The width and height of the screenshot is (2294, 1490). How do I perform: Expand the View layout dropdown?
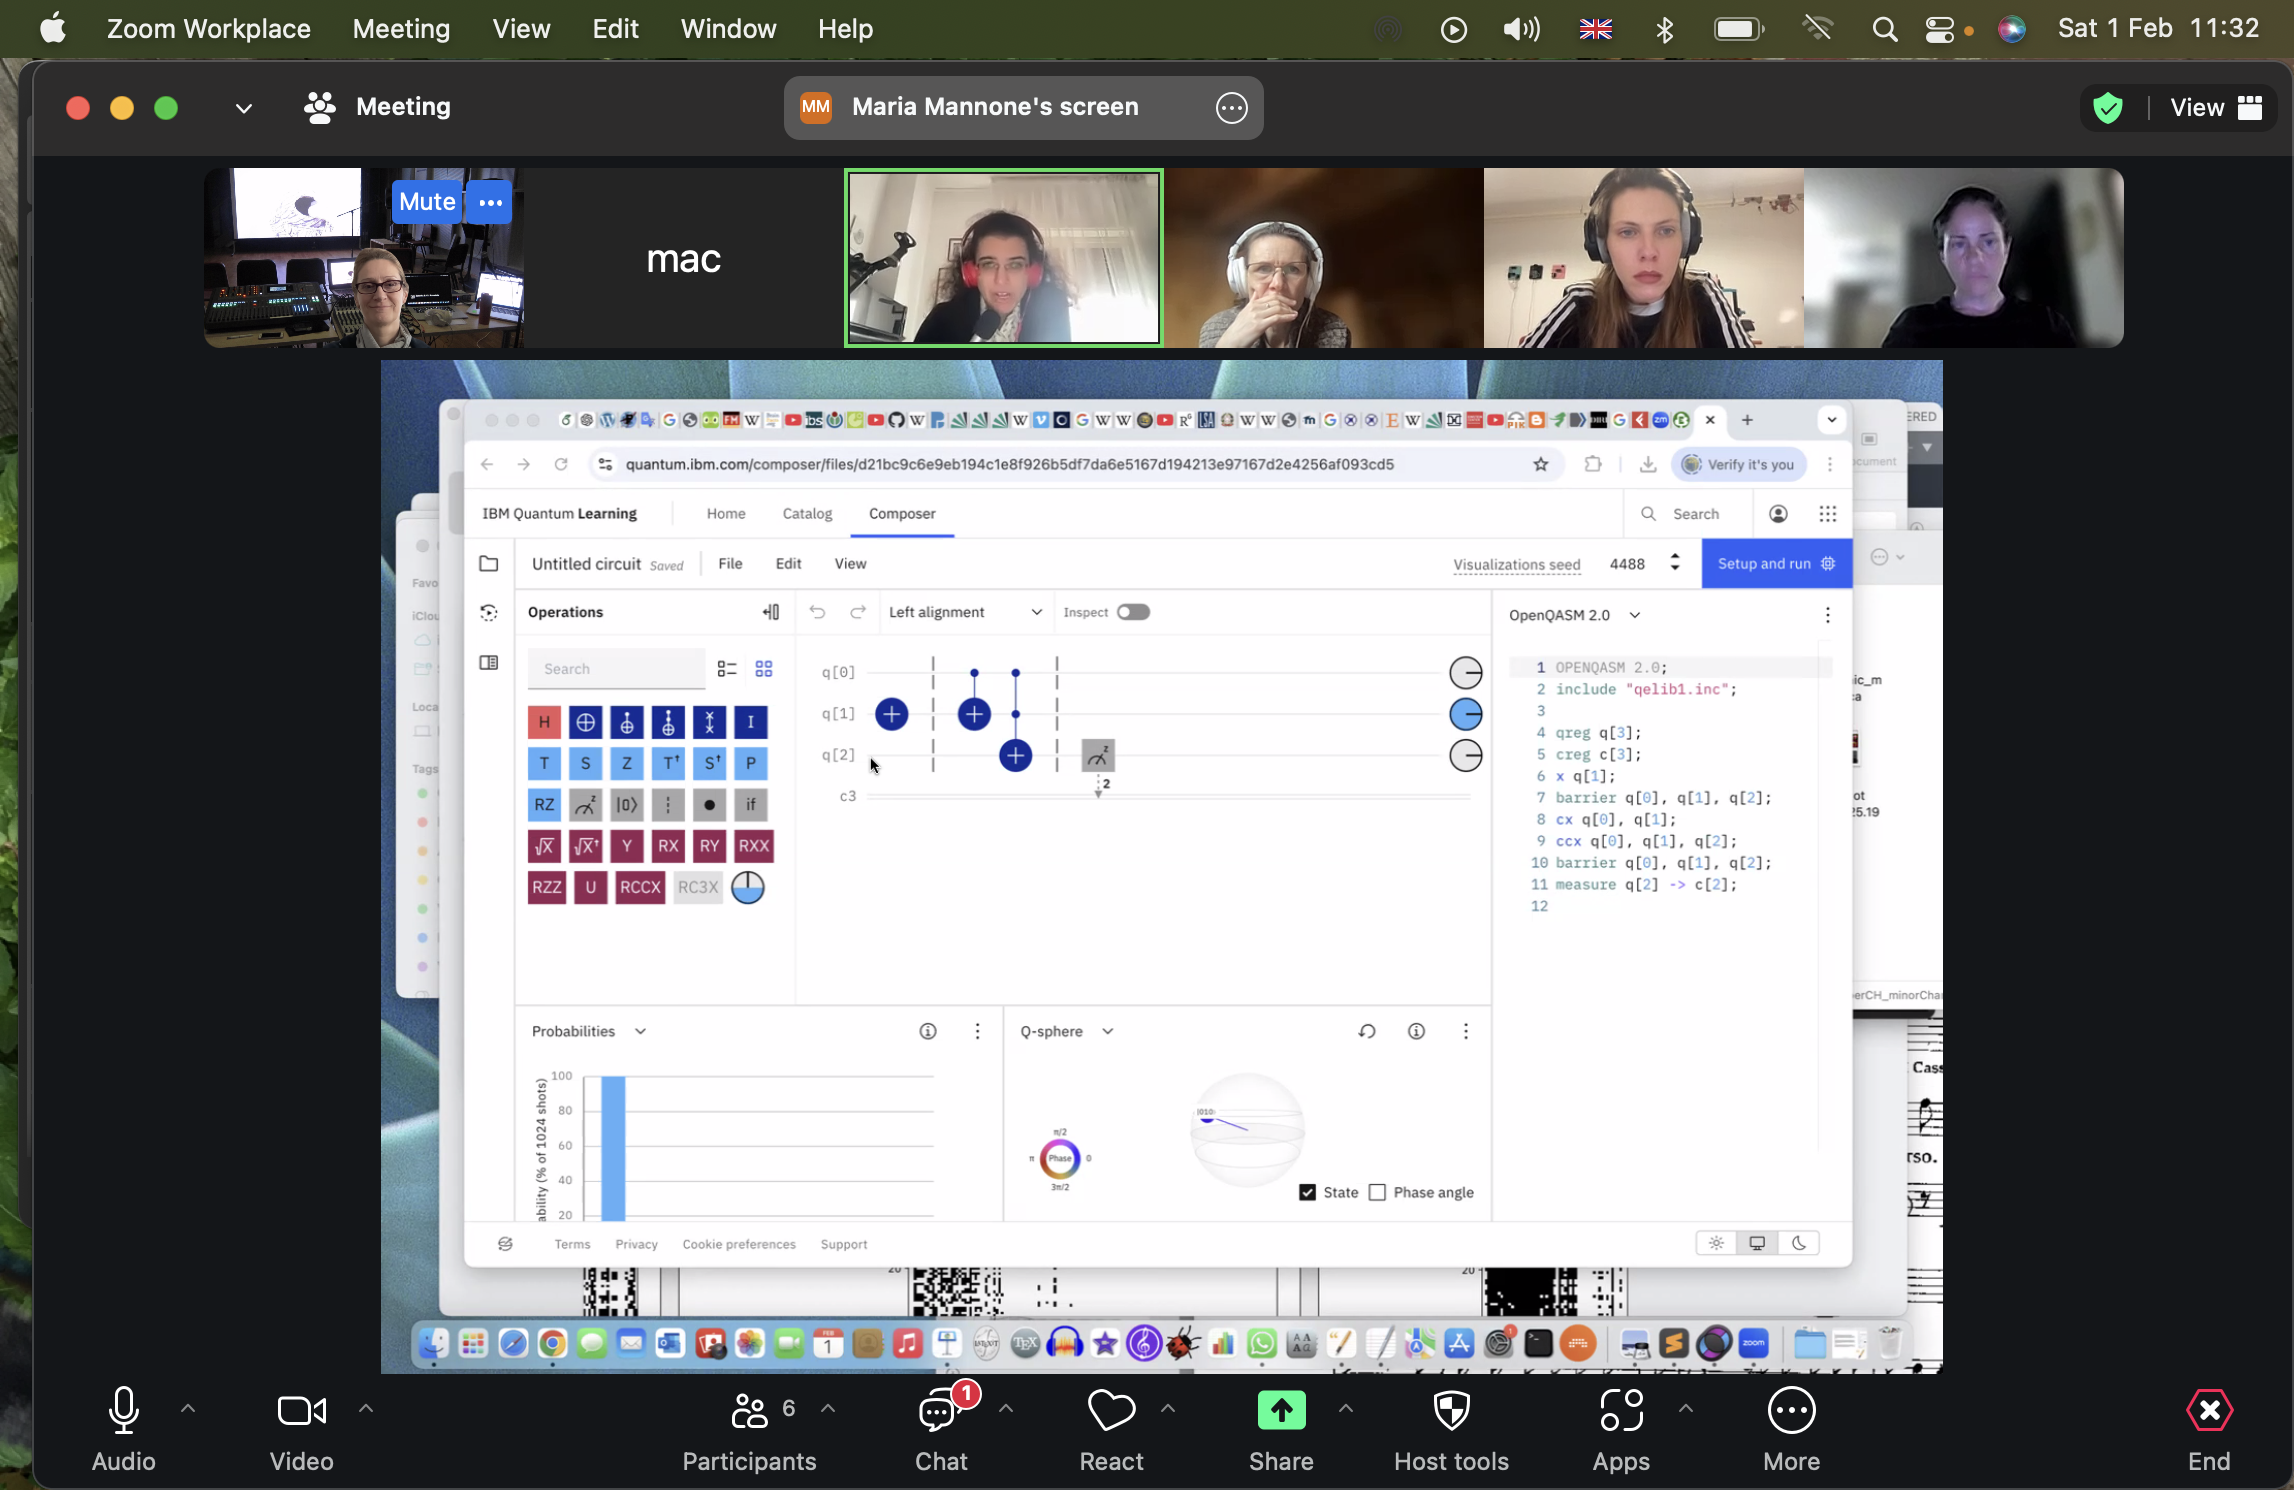point(2215,107)
